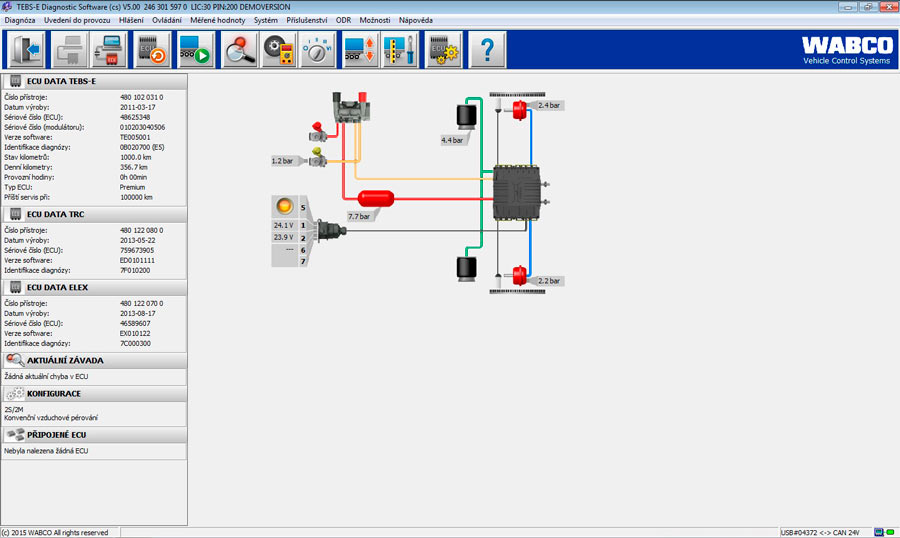Click 'Žádná aktuální chyba v ECU' message
This screenshot has width=900, height=538.
[46, 377]
